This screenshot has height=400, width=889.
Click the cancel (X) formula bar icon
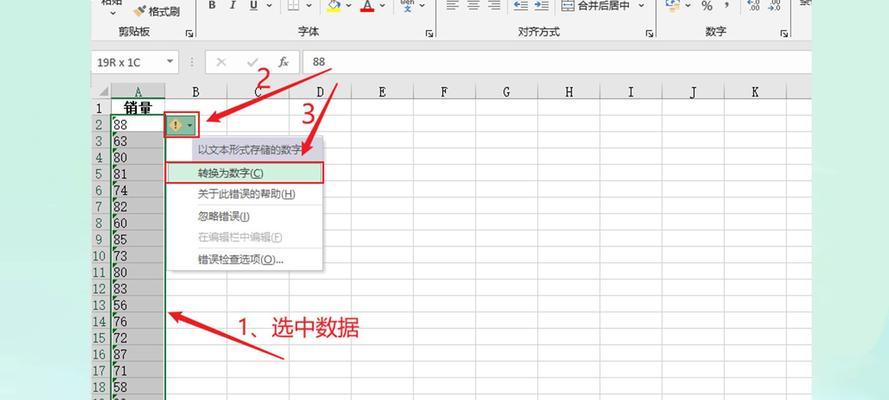click(x=221, y=62)
